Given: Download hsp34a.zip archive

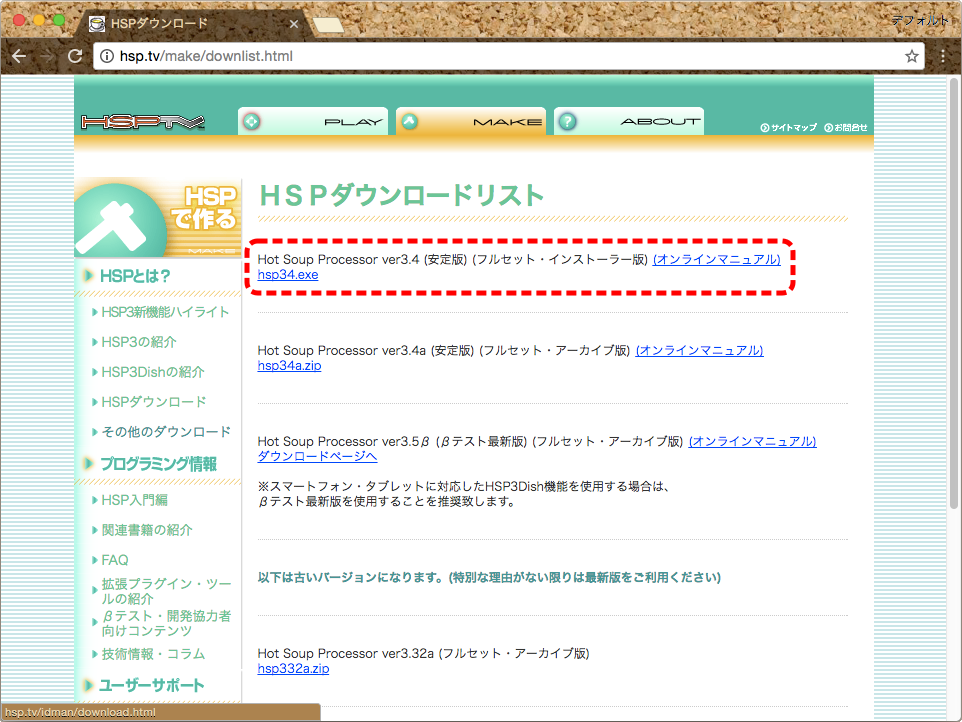Looking at the screenshot, I should (x=290, y=366).
